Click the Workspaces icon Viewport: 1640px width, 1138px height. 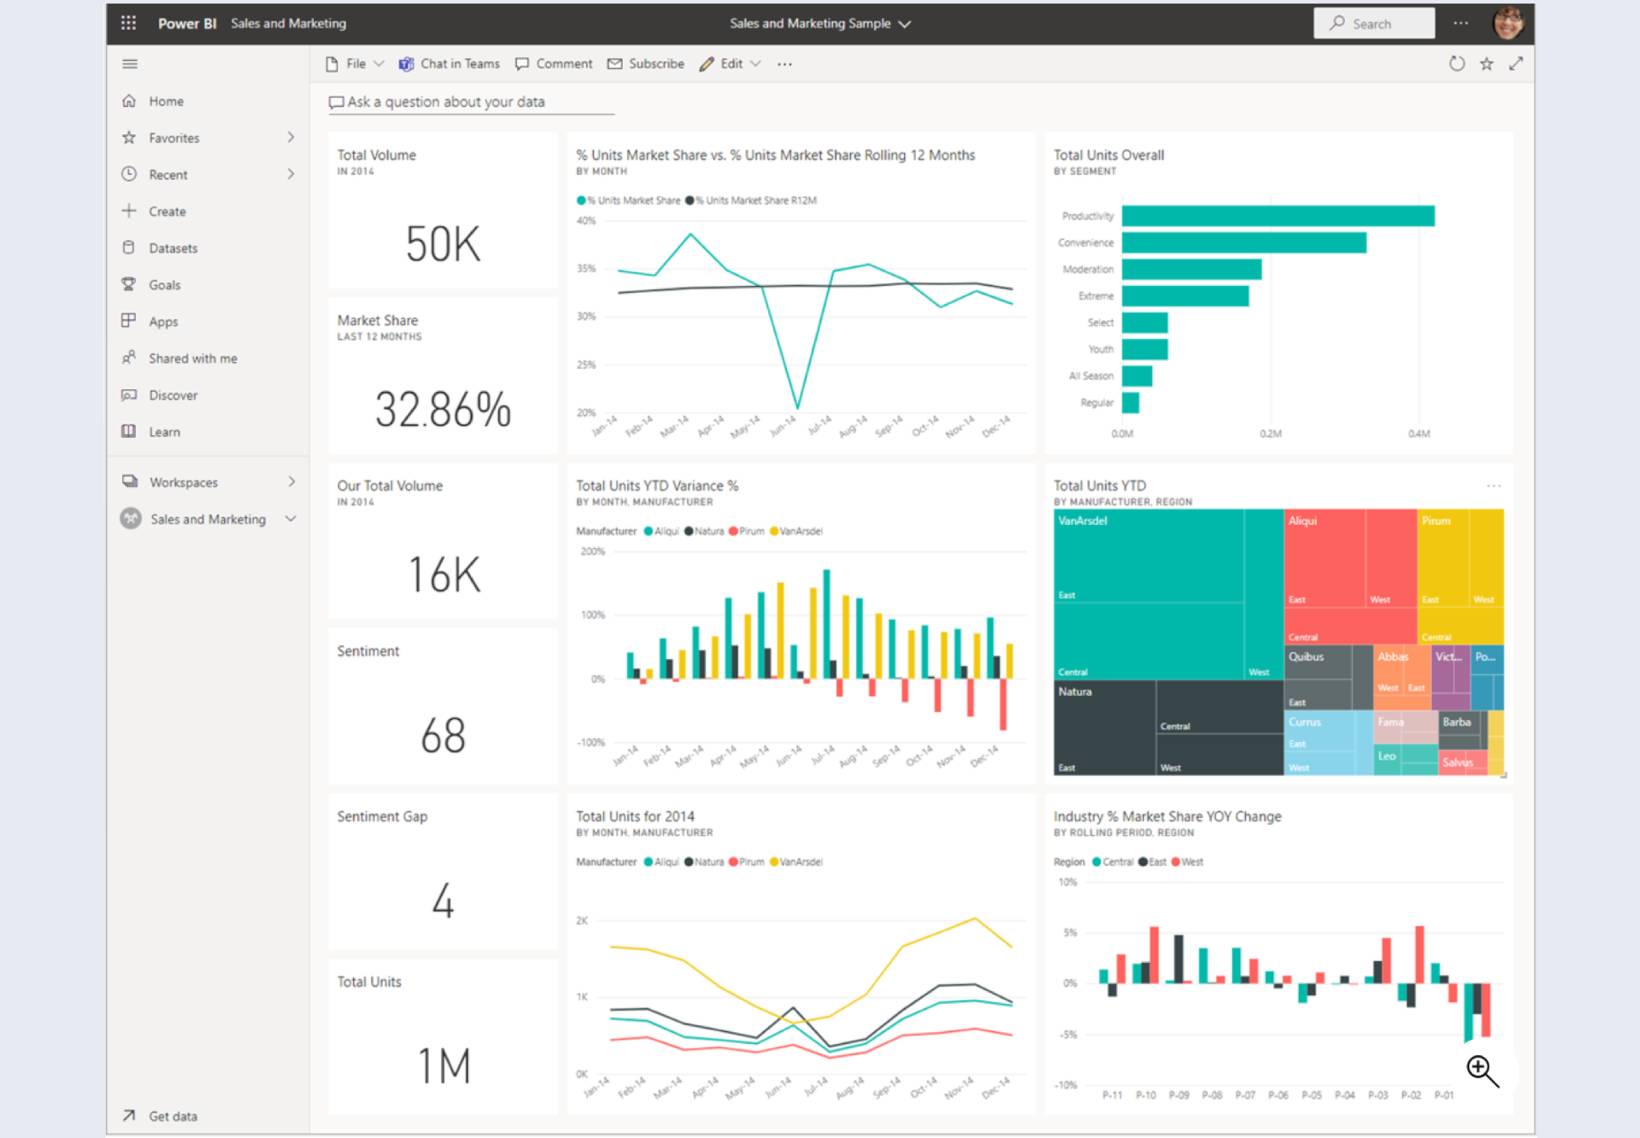click(130, 482)
